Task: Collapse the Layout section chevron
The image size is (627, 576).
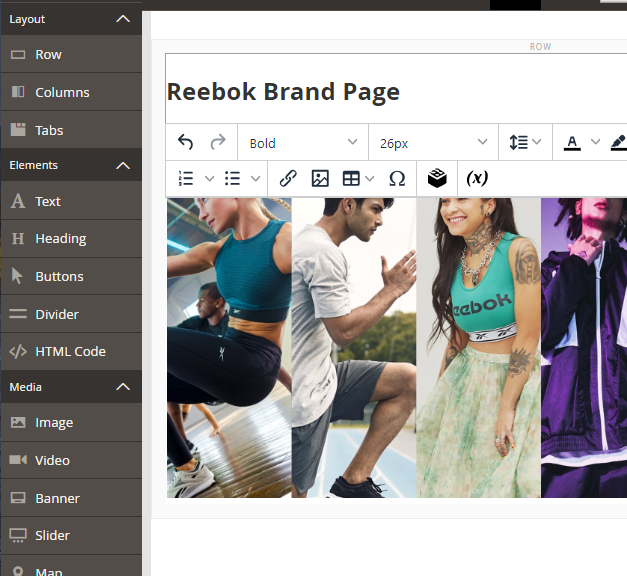Action: point(123,19)
